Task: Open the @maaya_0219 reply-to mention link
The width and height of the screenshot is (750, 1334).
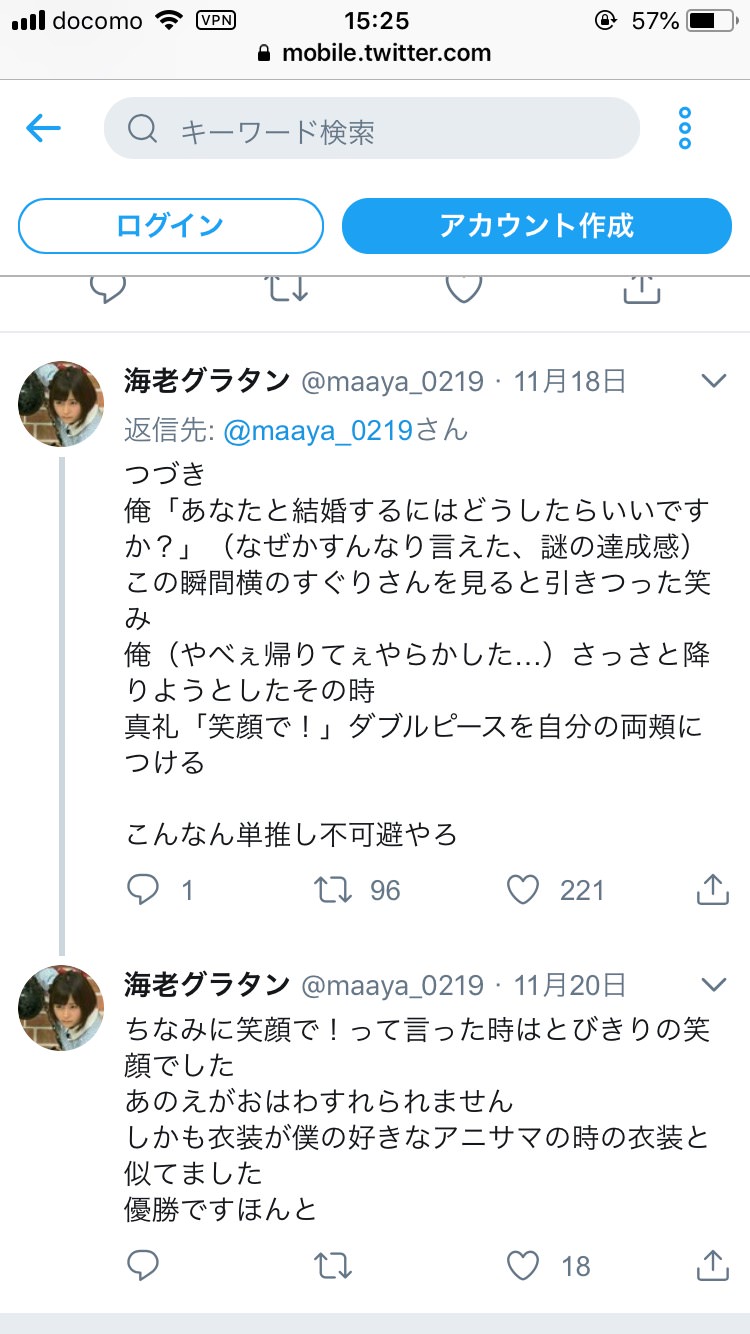Action: point(318,430)
